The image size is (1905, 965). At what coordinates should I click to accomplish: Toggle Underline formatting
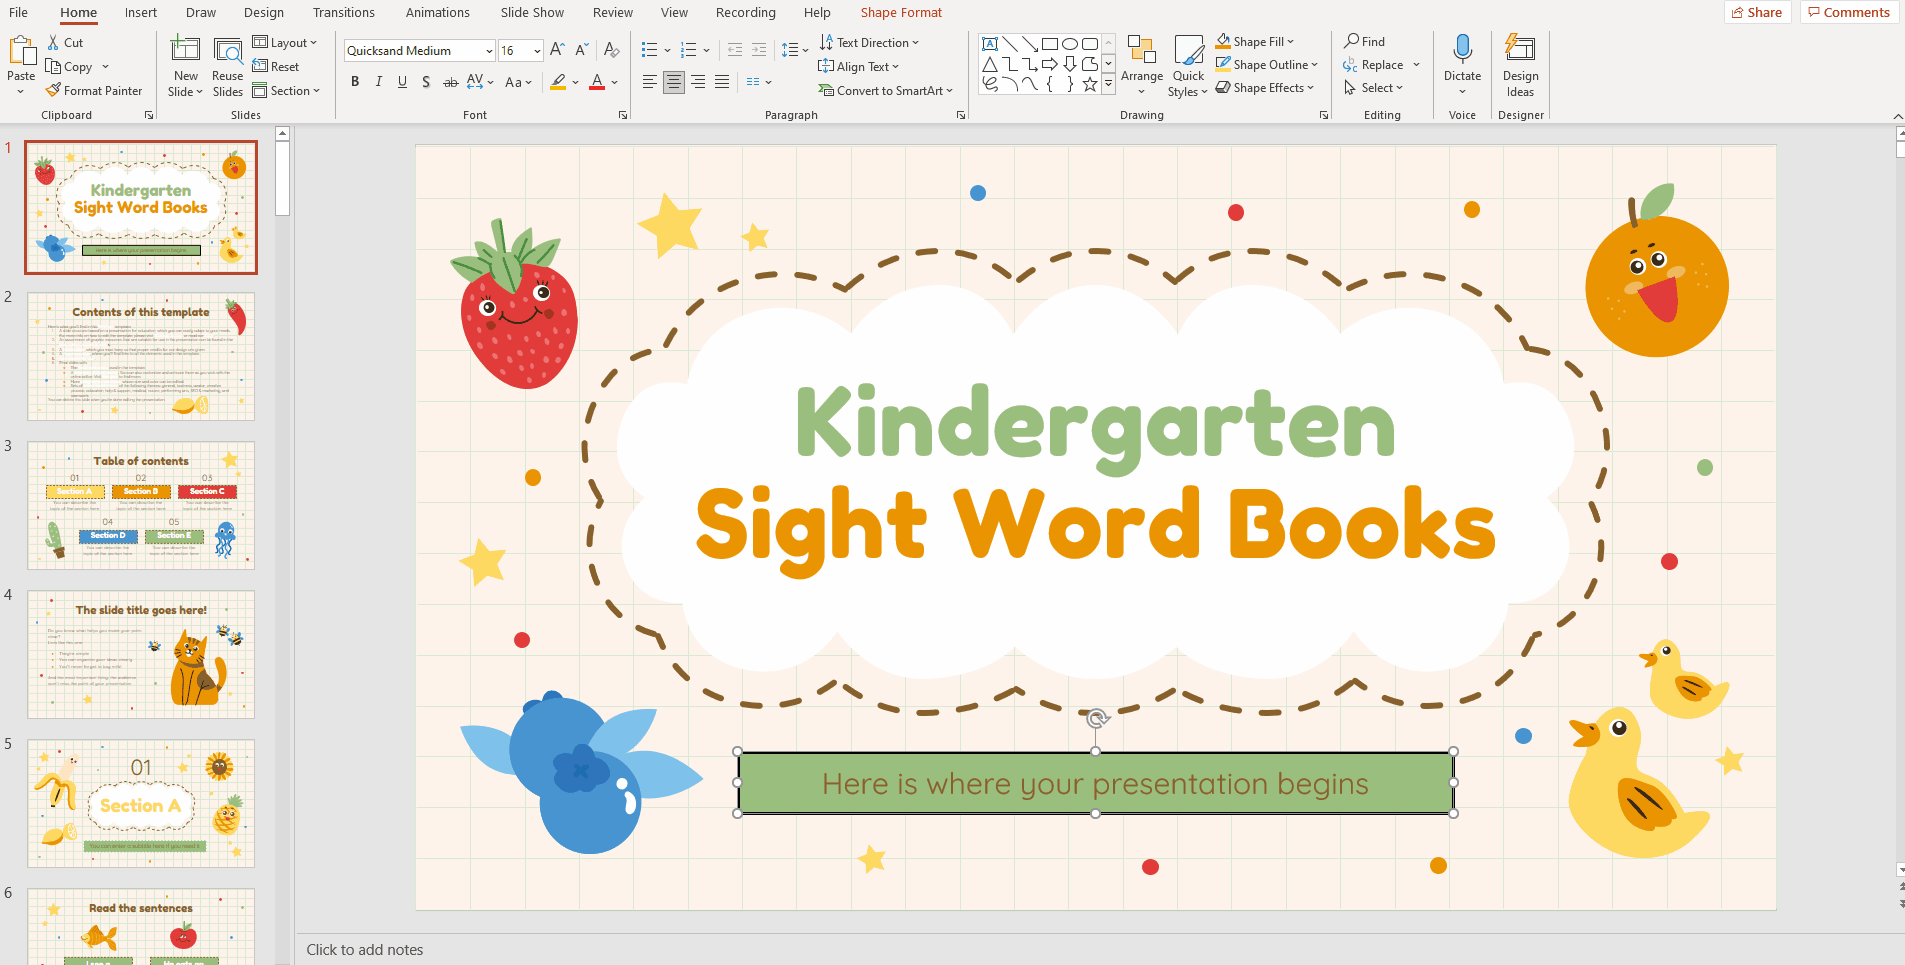coord(402,82)
